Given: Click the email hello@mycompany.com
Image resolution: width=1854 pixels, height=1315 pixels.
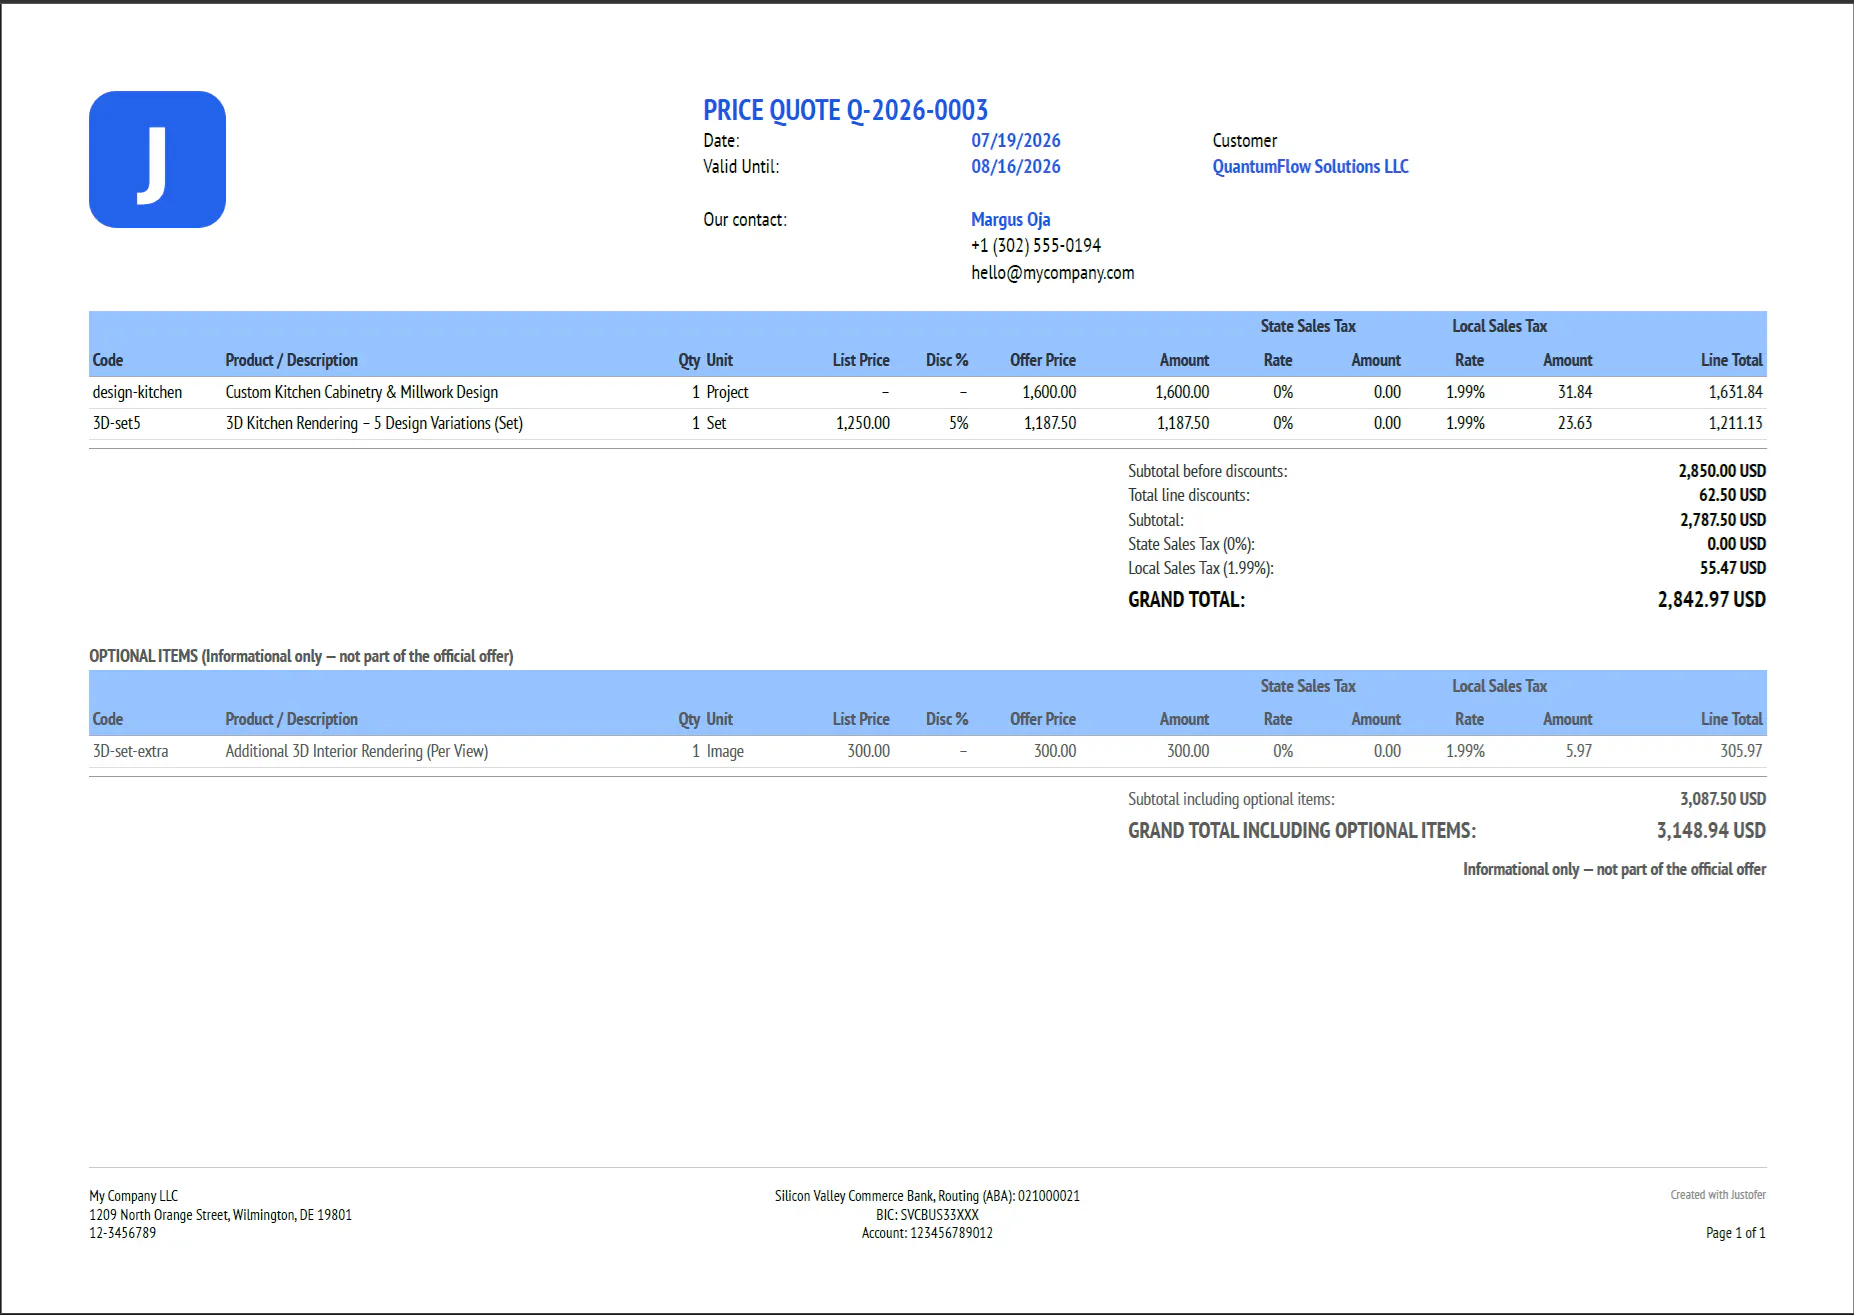Looking at the screenshot, I should 1052,273.
